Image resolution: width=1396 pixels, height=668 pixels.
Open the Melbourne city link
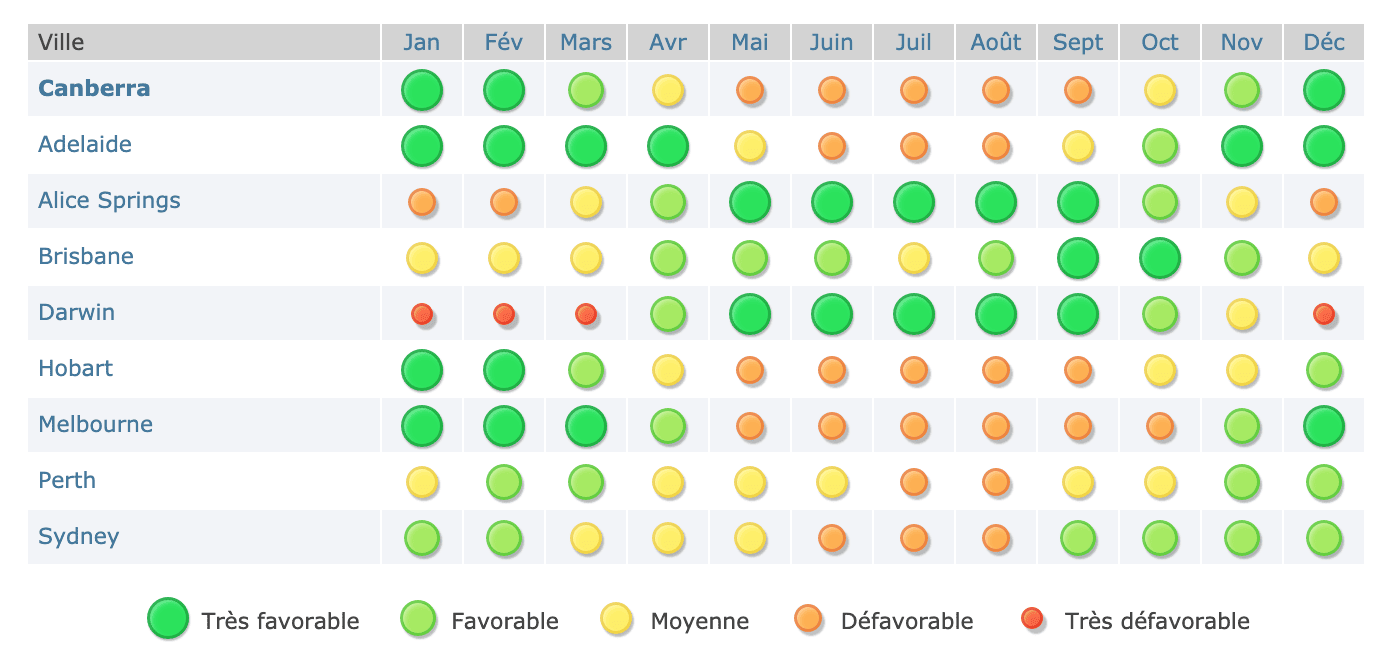(95, 424)
